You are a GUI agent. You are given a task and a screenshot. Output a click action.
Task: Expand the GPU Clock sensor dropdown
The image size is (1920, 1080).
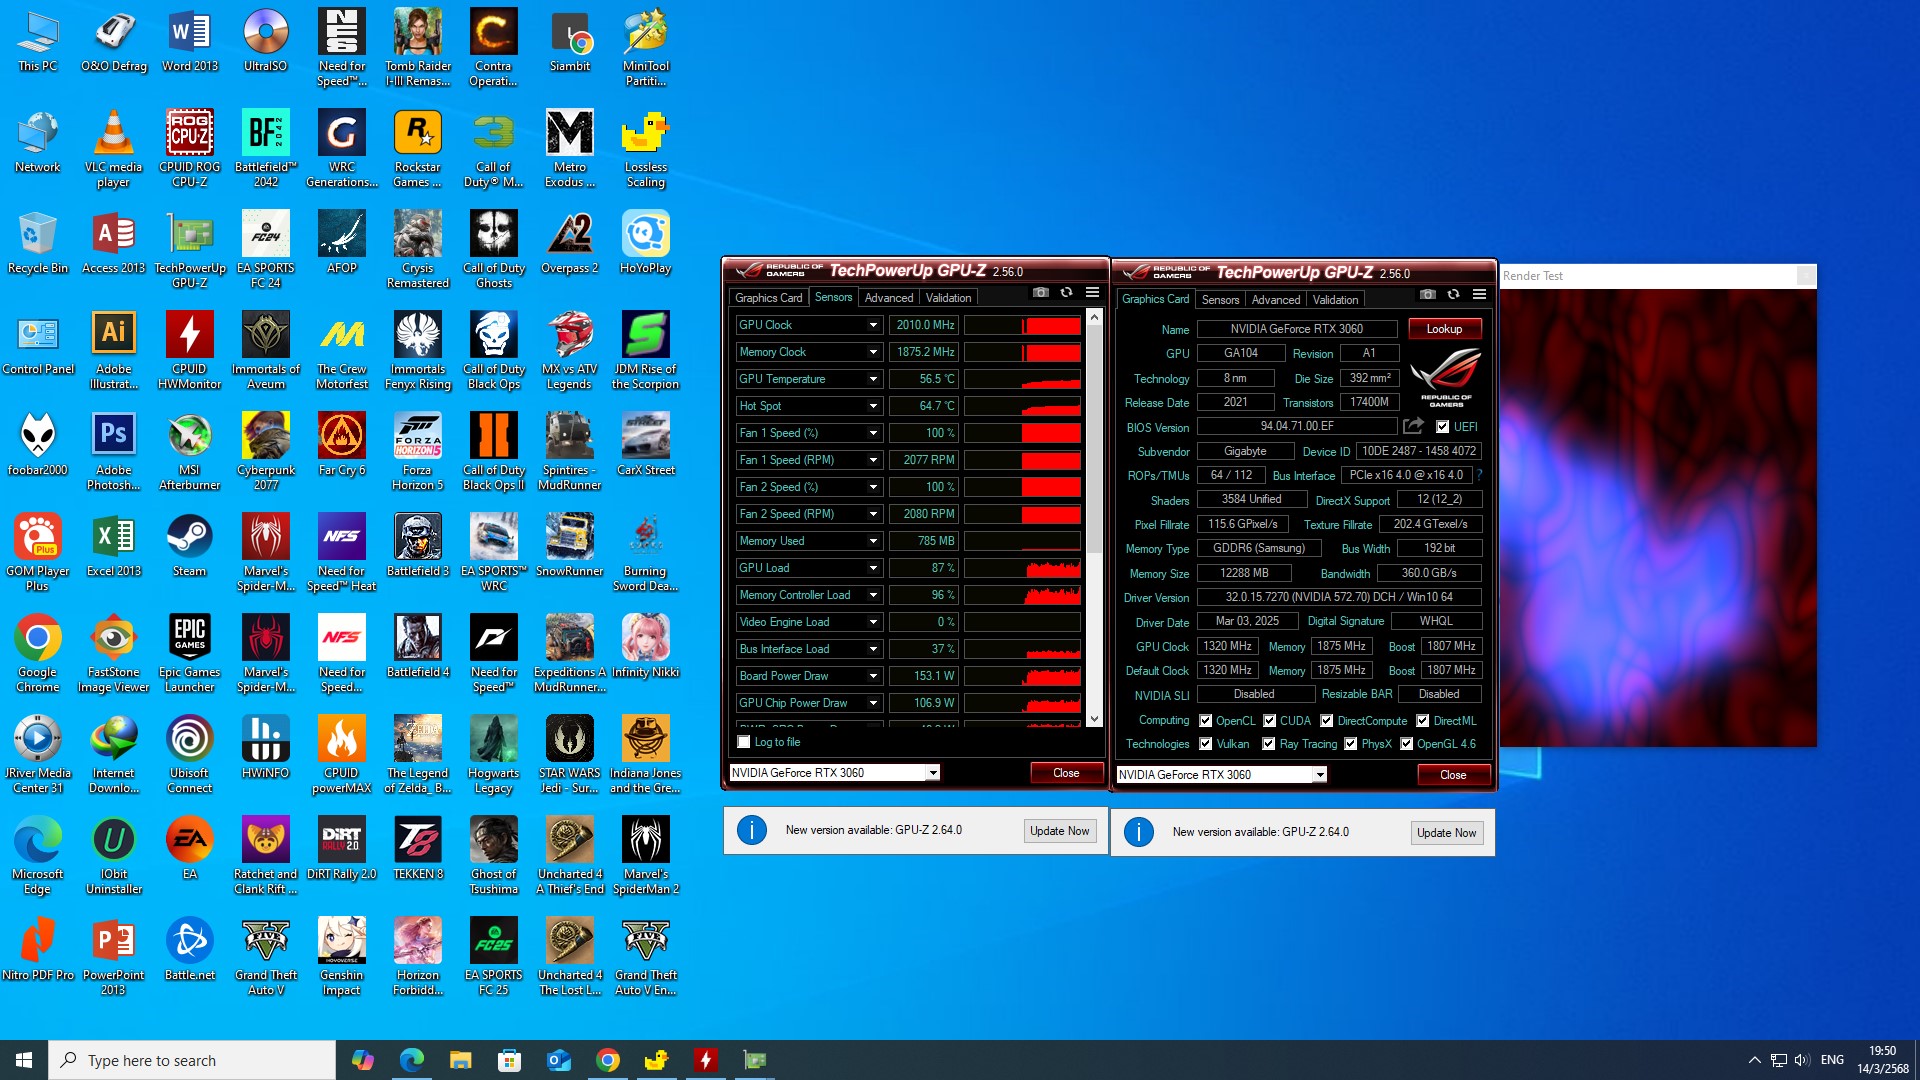[873, 325]
